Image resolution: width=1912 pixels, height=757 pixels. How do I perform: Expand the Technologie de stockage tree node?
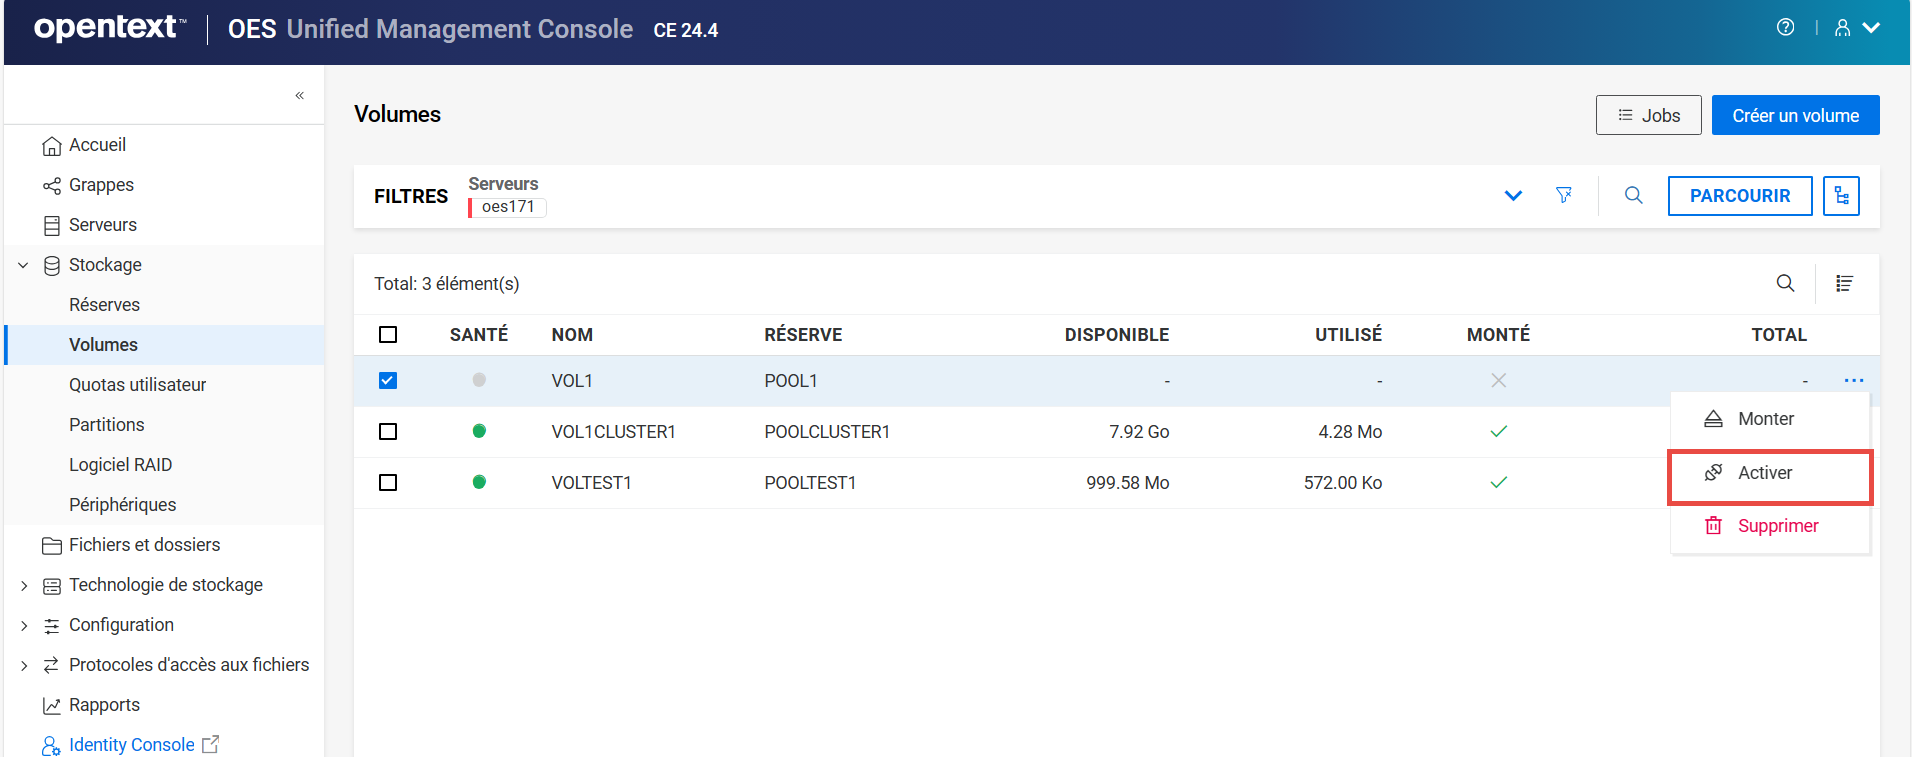coord(24,586)
